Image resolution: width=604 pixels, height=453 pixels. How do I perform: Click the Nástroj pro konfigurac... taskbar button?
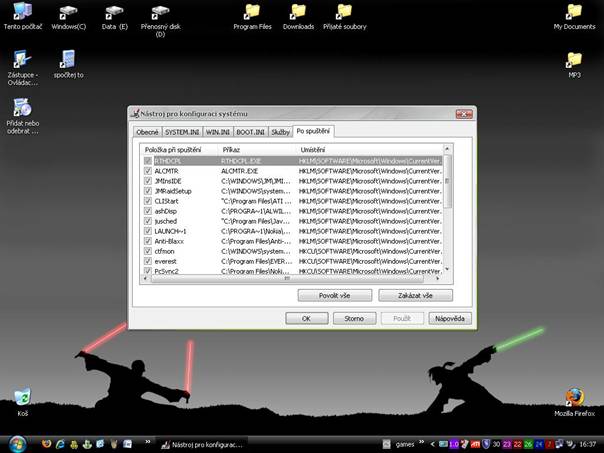[x=202, y=445]
